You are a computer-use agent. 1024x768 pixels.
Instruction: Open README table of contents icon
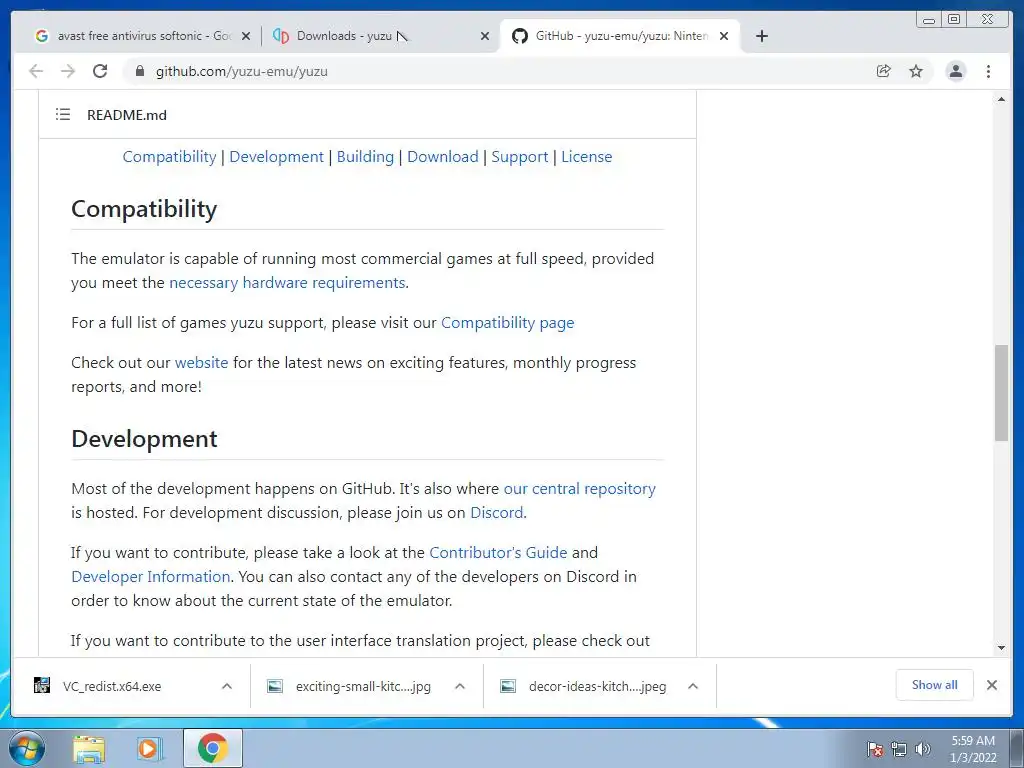click(x=63, y=115)
